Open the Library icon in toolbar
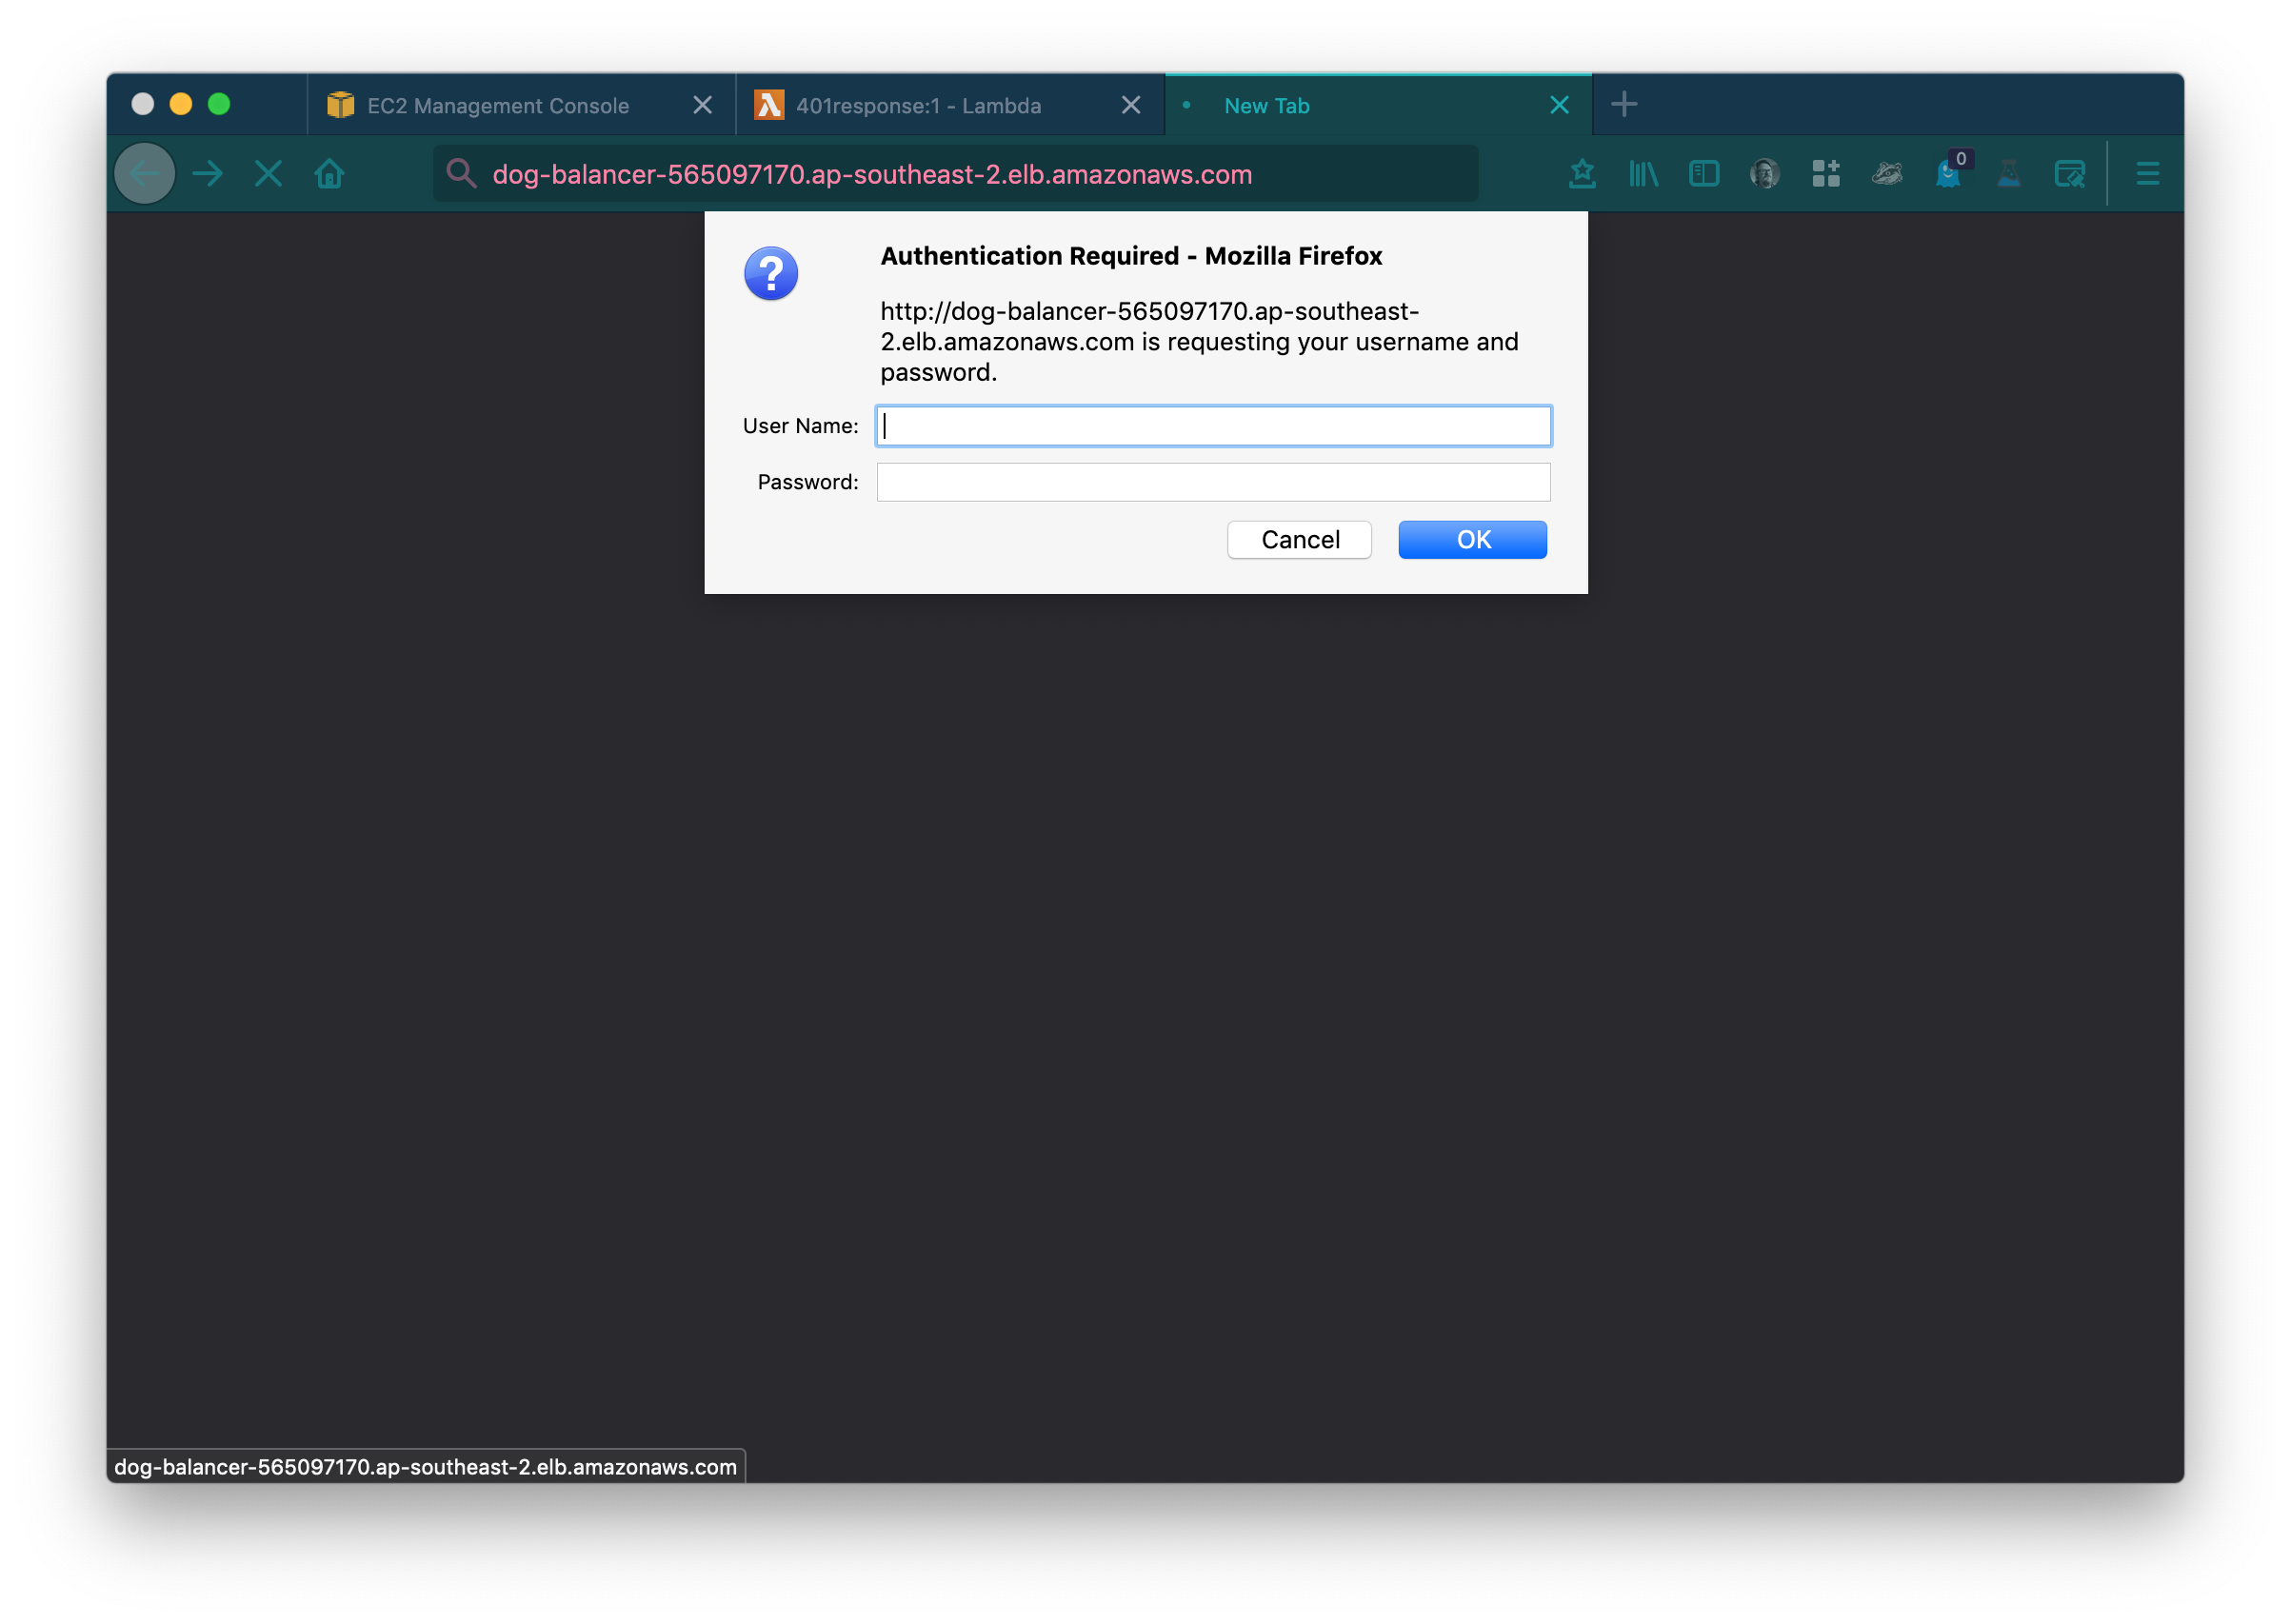 [x=1643, y=174]
